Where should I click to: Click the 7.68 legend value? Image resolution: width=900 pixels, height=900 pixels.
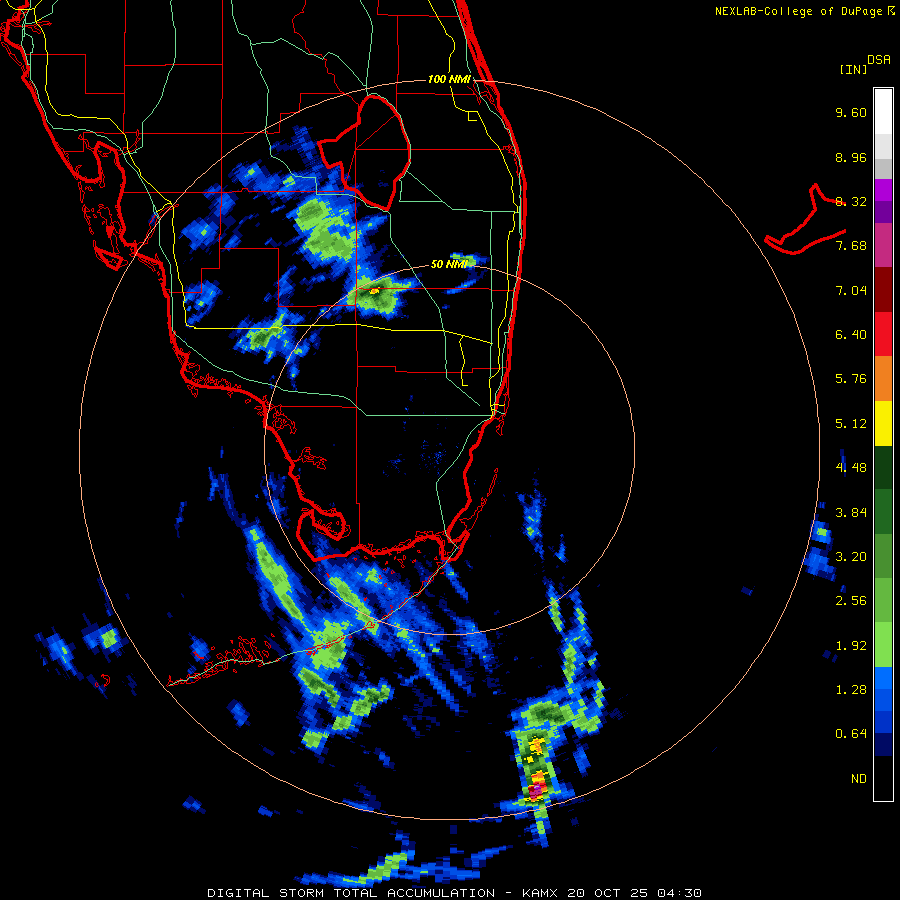[x=851, y=246]
